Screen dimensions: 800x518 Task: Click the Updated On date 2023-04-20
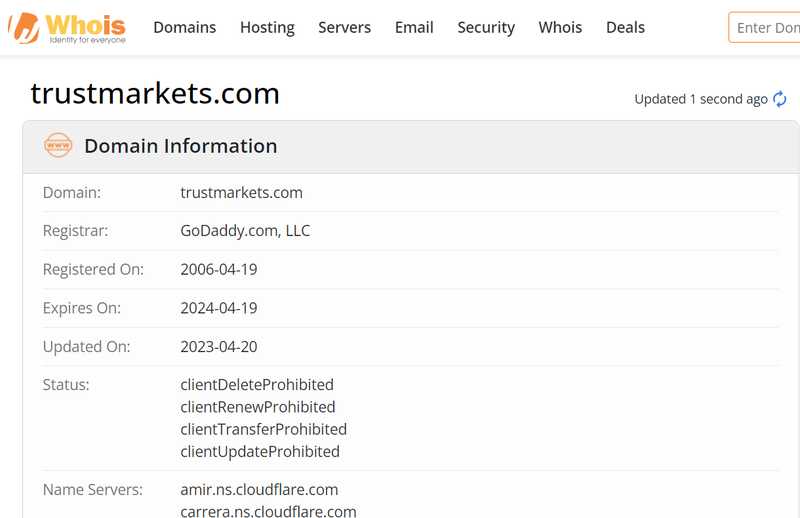point(220,347)
